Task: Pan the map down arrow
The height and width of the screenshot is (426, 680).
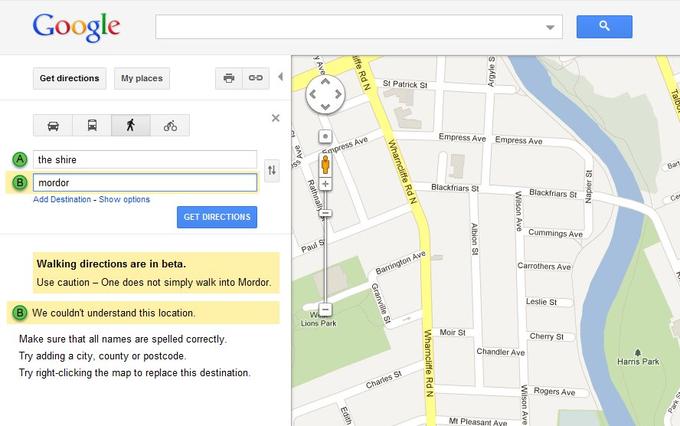Action: [x=325, y=107]
